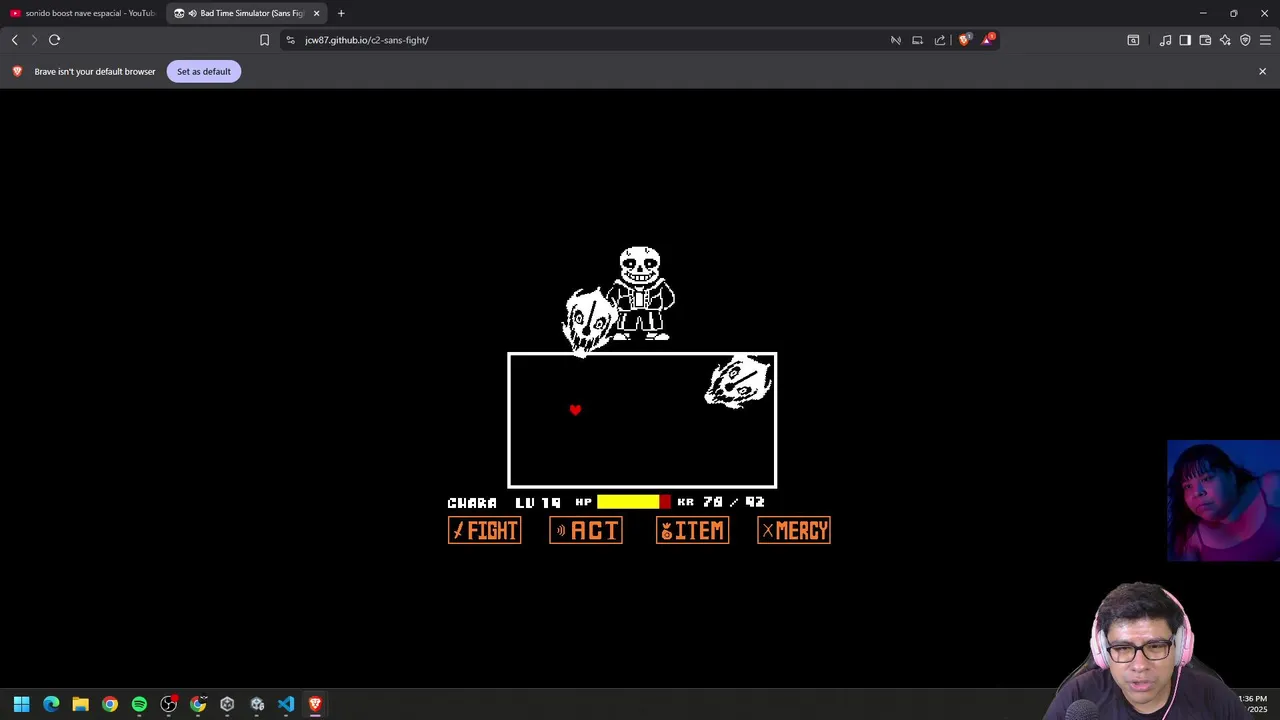The height and width of the screenshot is (720, 1280).
Task: Go back to the previous page
Action: click(x=15, y=40)
